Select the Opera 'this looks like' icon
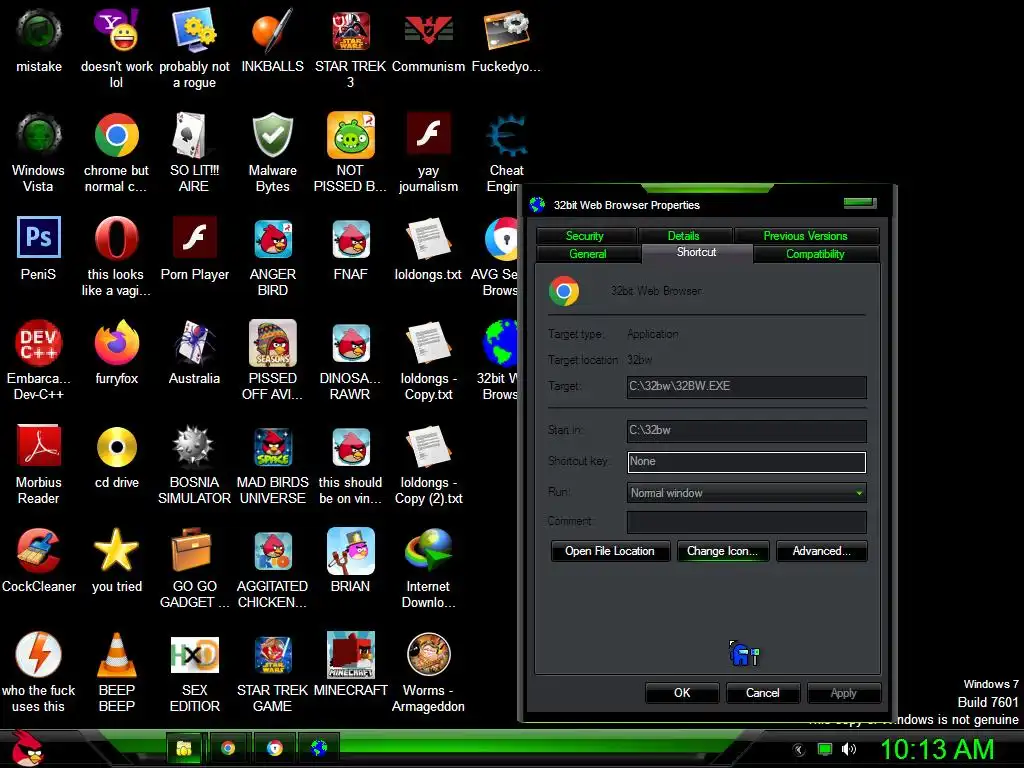The image size is (1024, 768). pos(116,256)
